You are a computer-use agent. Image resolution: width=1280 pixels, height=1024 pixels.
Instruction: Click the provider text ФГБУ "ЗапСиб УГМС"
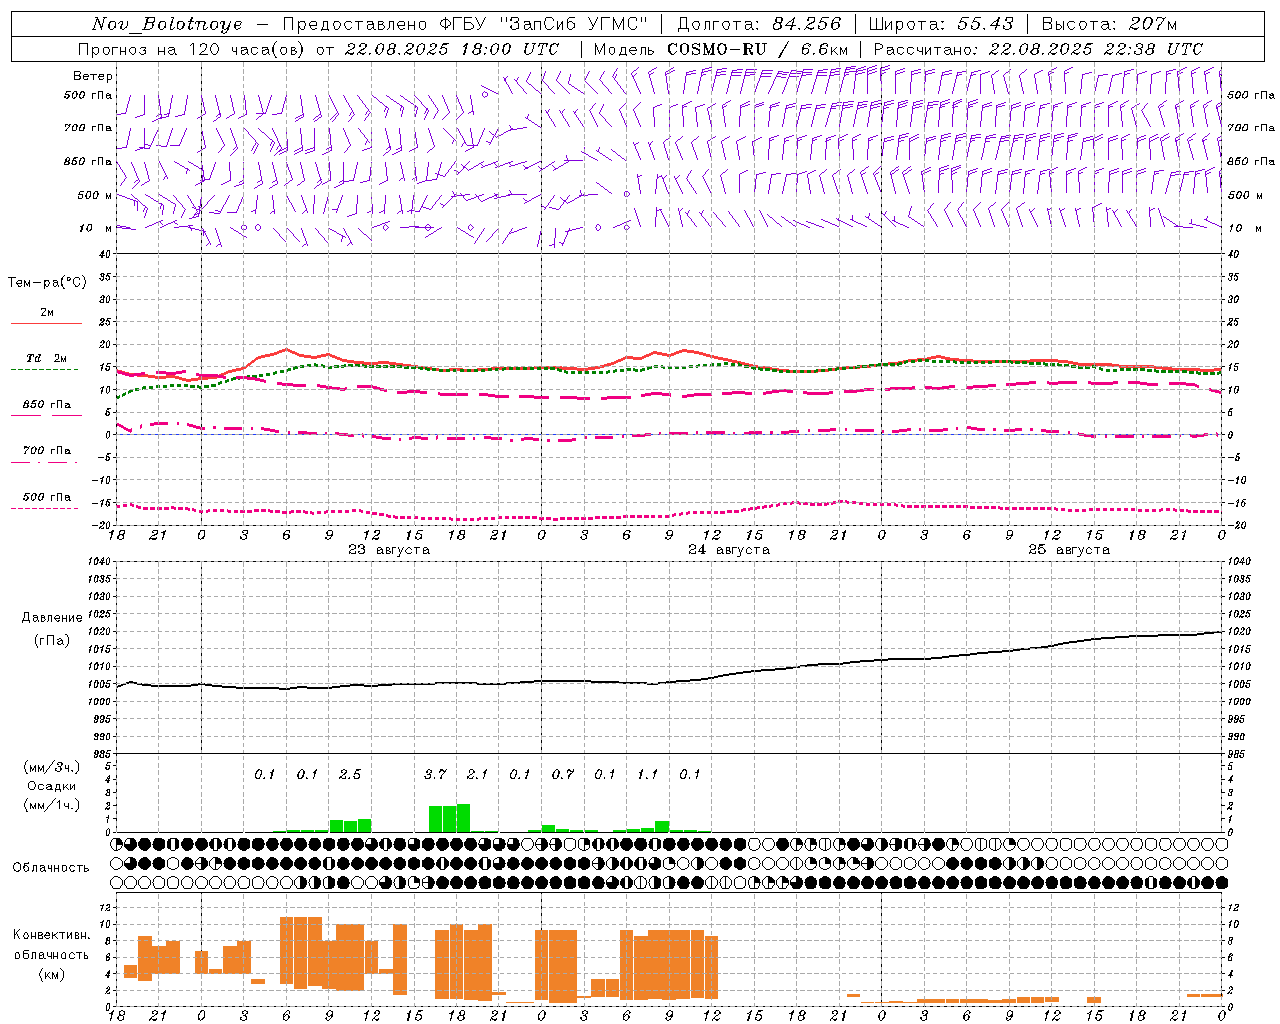[x=543, y=24]
